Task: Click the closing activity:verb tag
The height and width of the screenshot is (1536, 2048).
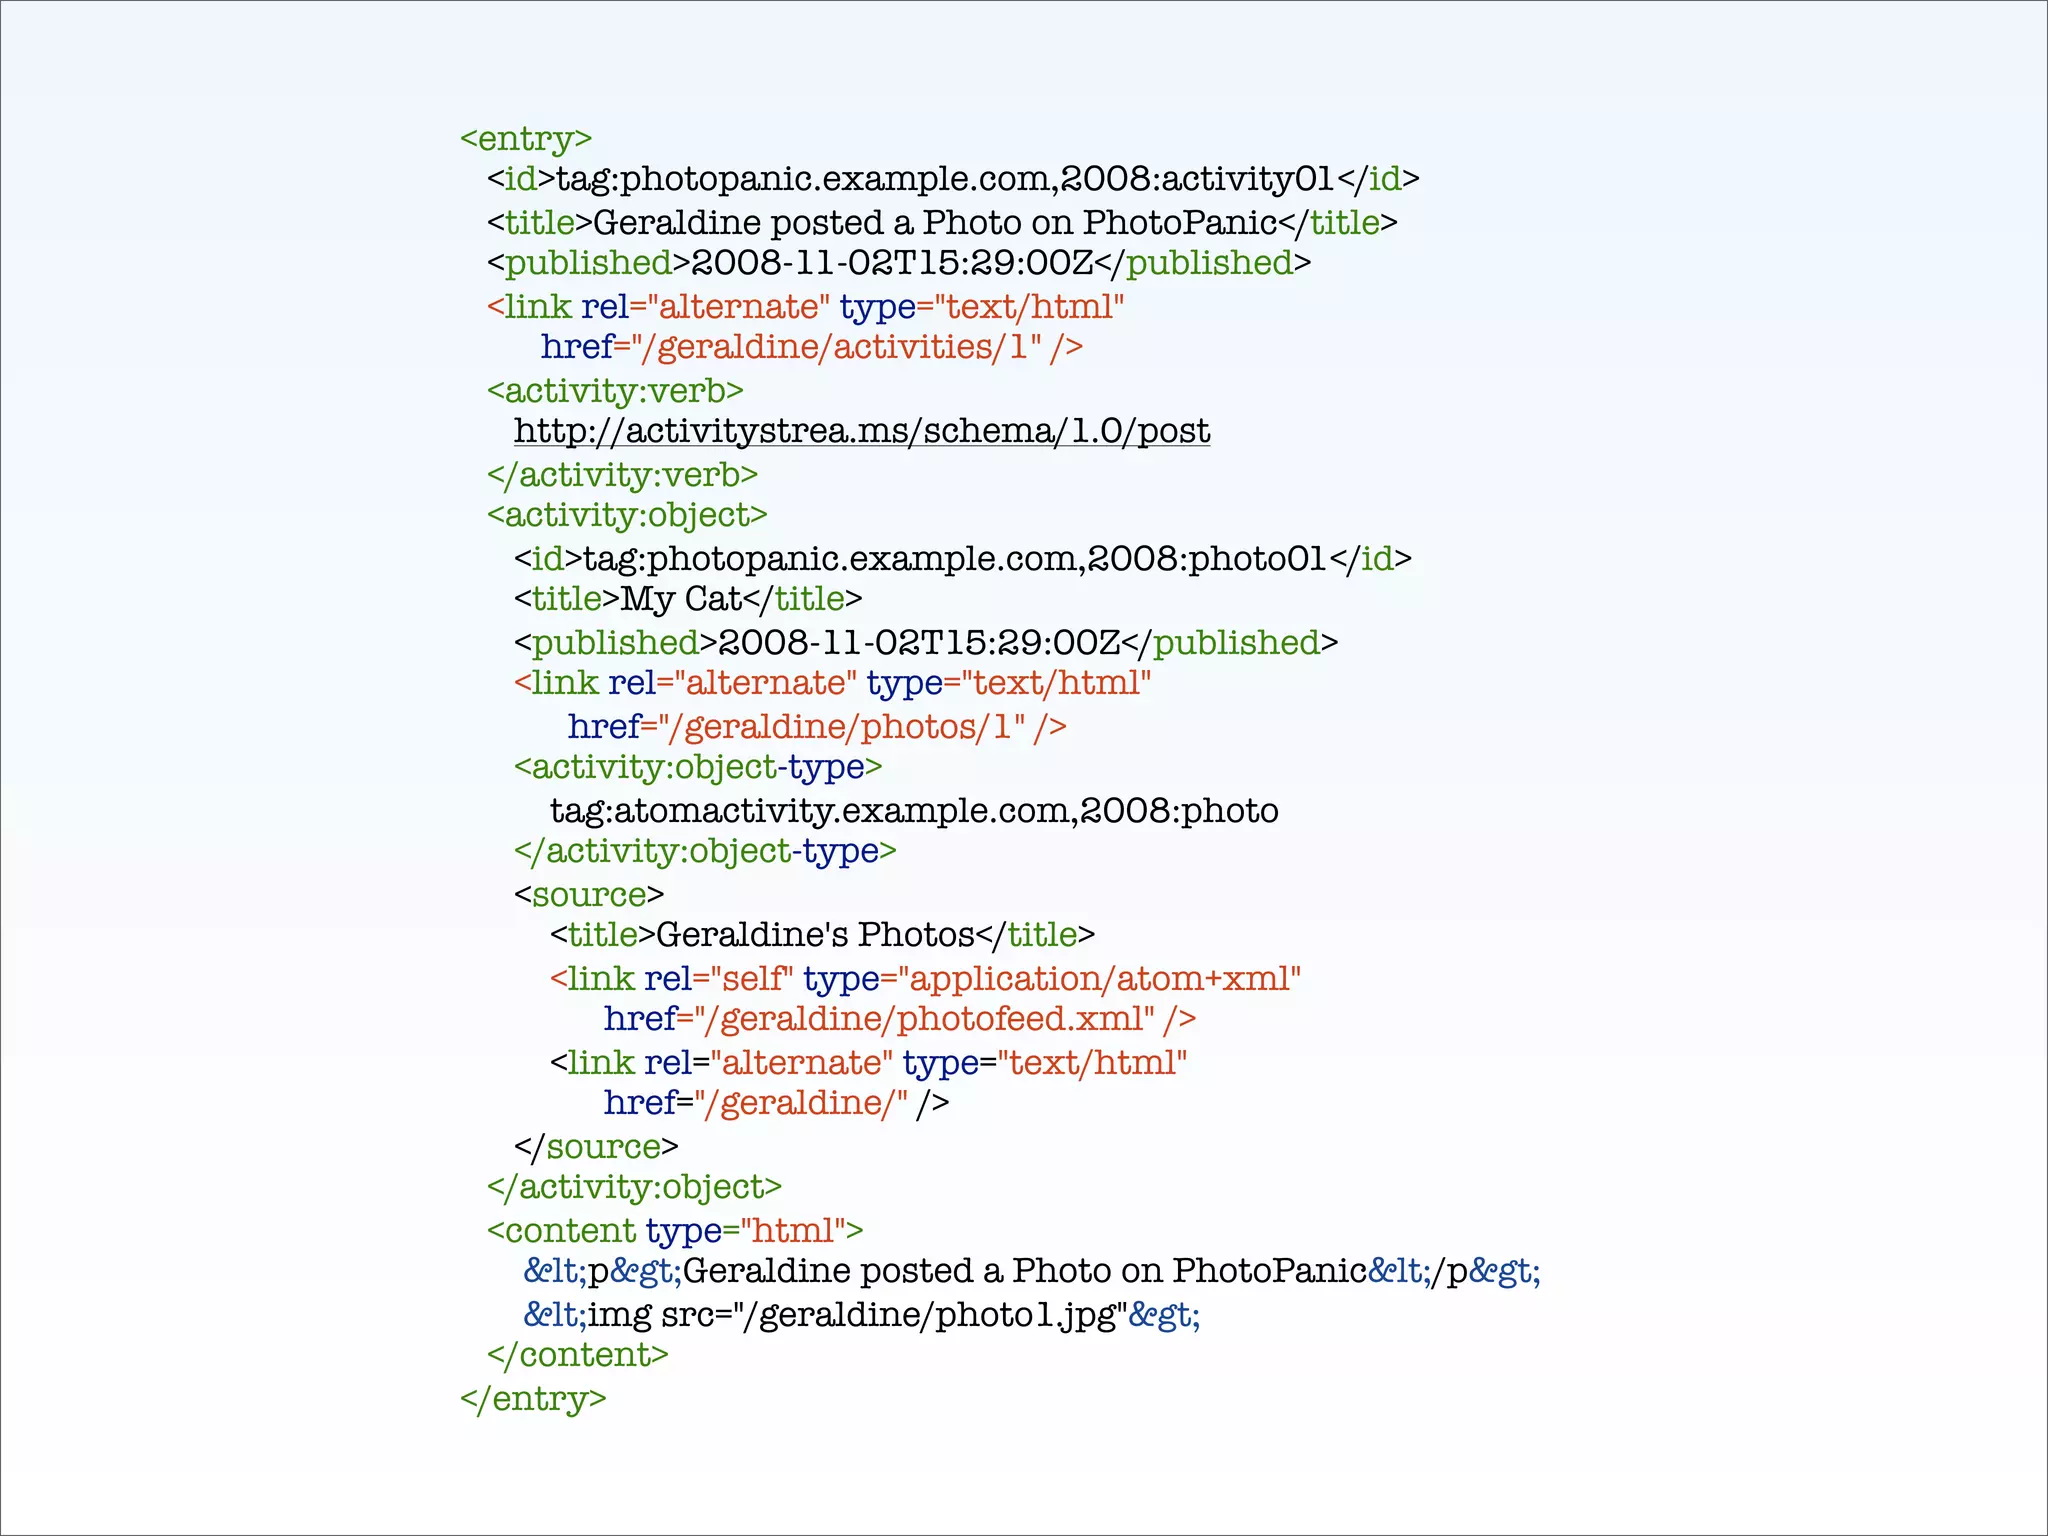Action: pos(622,474)
